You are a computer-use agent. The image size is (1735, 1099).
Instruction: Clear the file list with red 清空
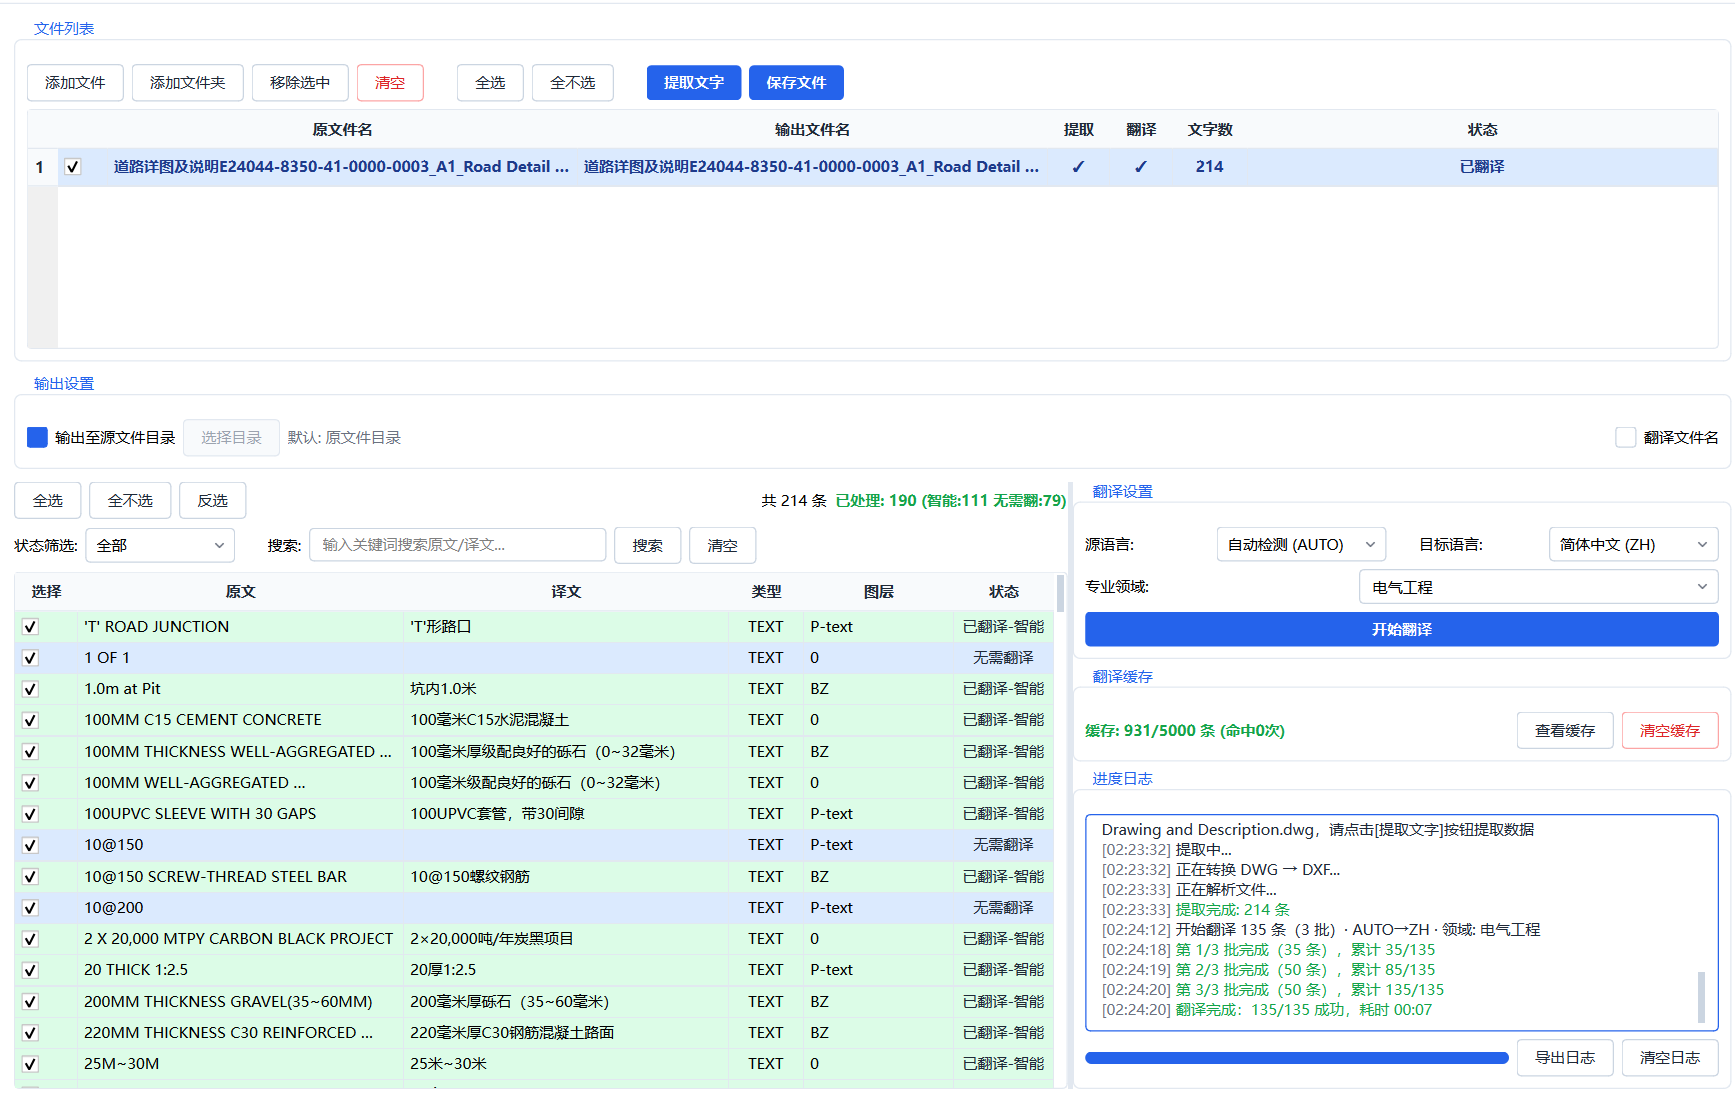390,83
